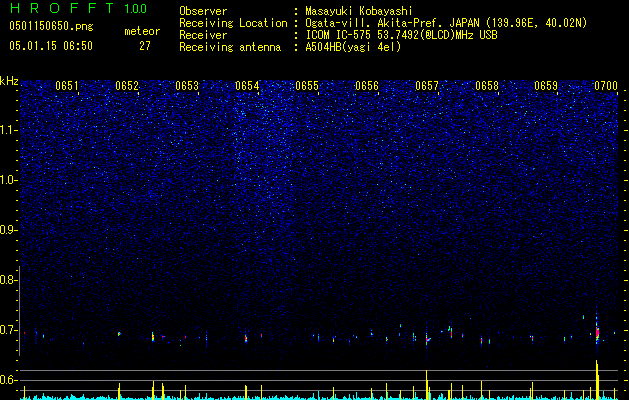Viewport: 629px width, 400px height.
Task: Click the A504HB(yagi 4el) antenna text
Action: [x=353, y=47]
